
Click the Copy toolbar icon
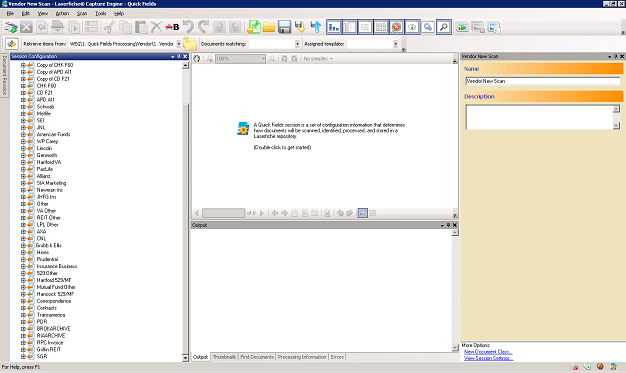coord(125,27)
